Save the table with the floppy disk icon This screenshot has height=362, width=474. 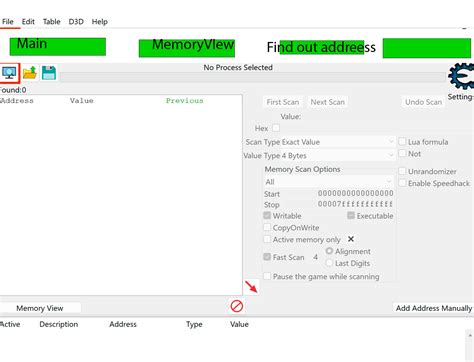click(49, 73)
